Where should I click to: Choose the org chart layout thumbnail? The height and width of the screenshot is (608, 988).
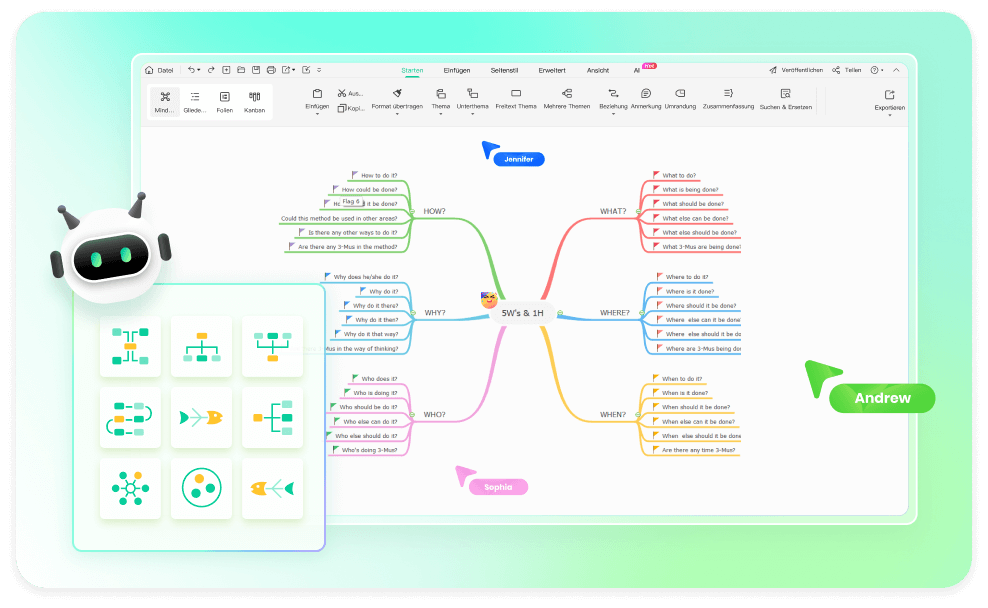click(x=201, y=347)
